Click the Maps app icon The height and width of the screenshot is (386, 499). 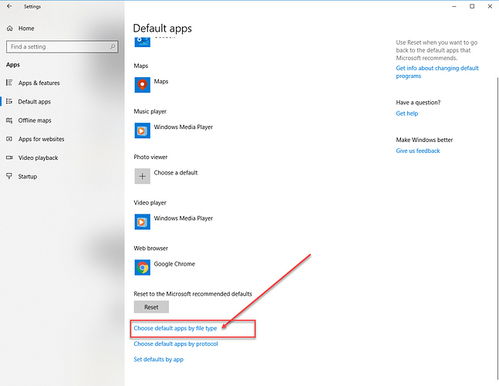142,85
